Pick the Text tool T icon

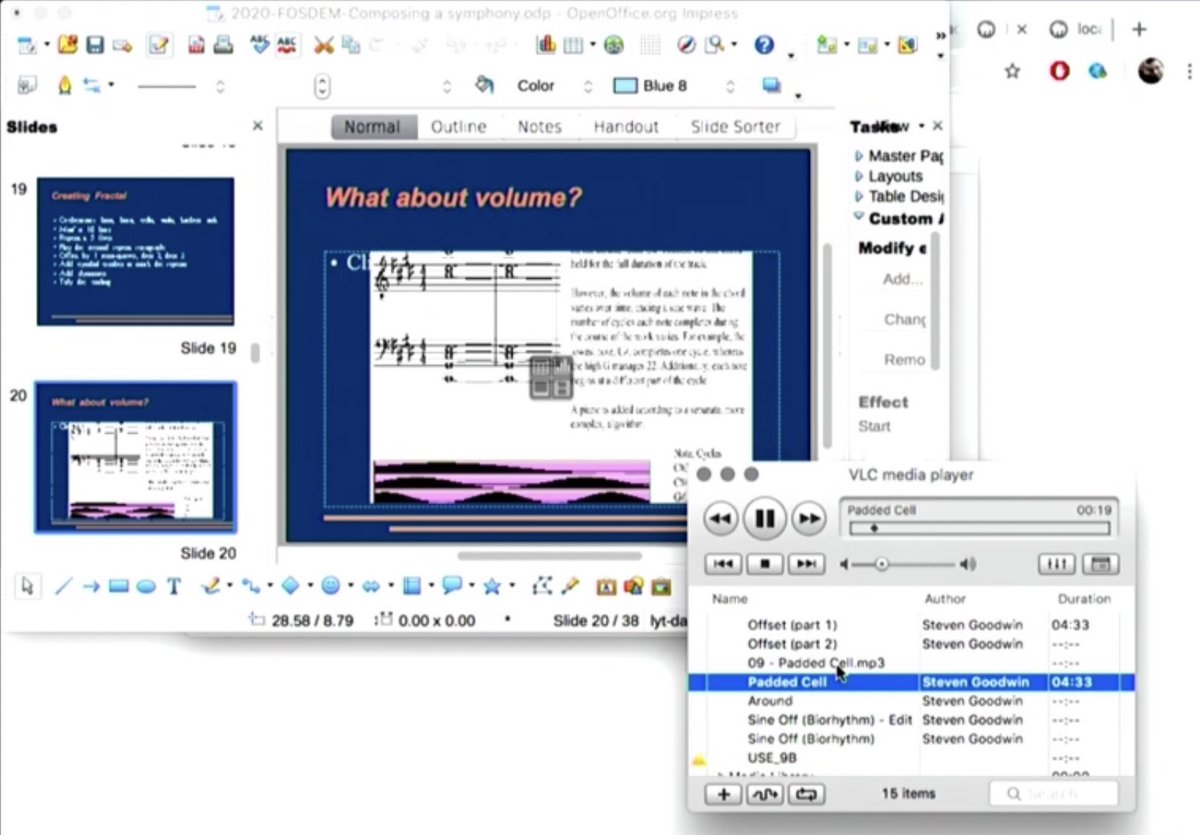[x=173, y=586]
